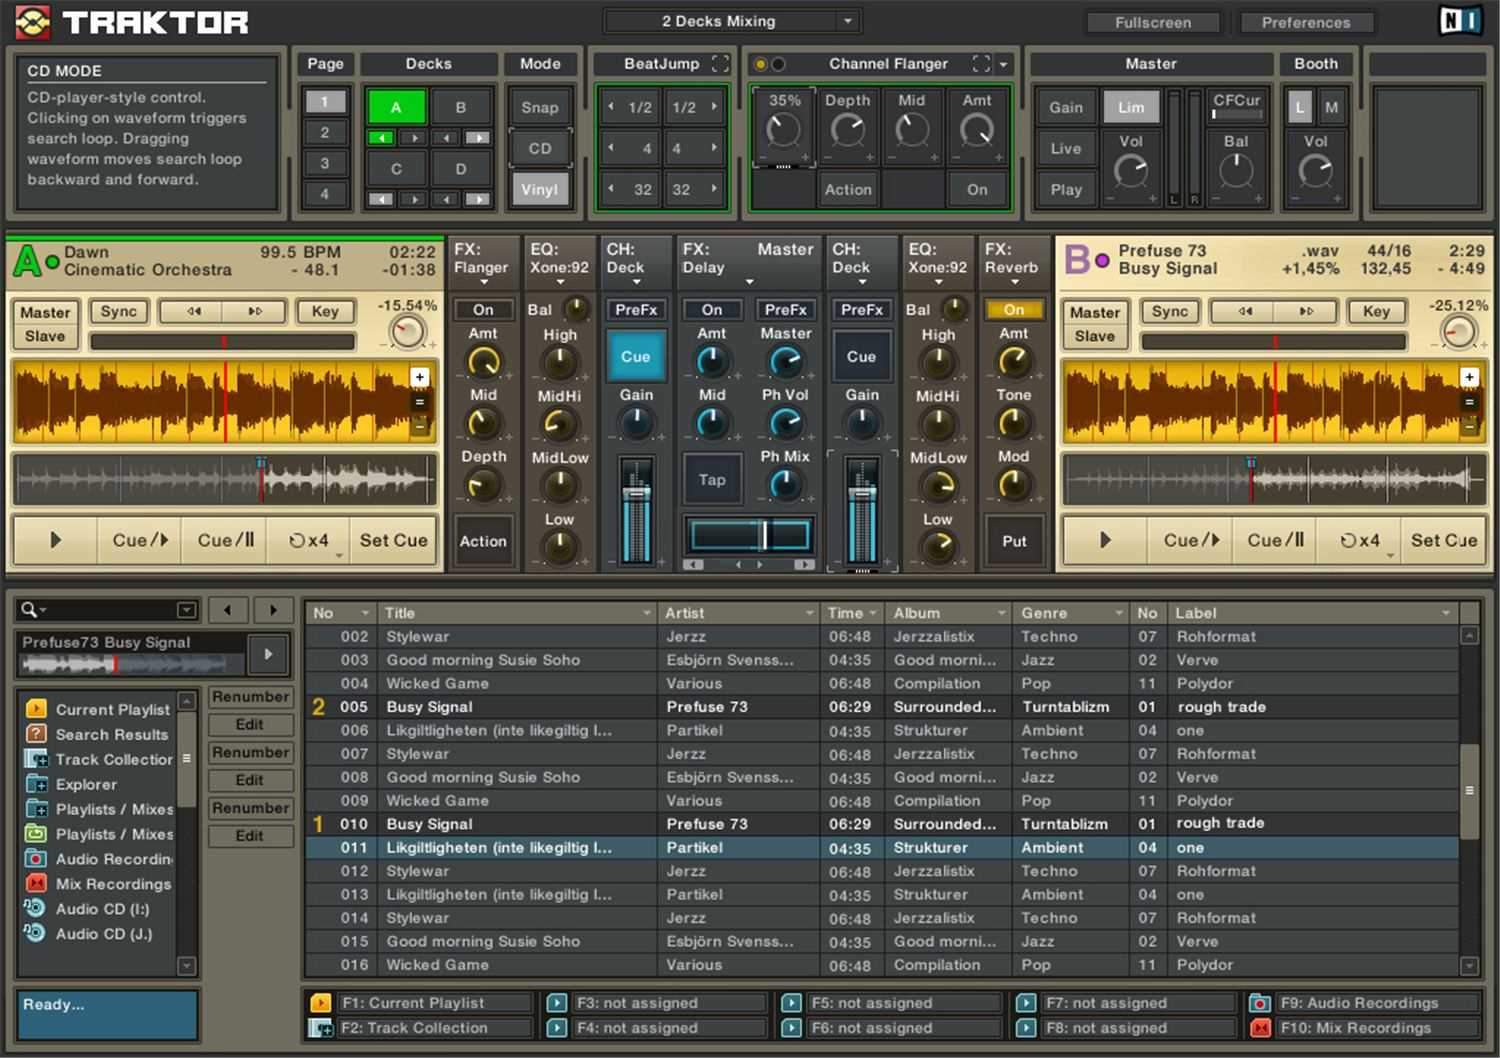The height and width of the screenshot is (1058, 1500).
Task: Open the Title column dropdown arrow
Action: pyautogui.click(x=649, y=613)
